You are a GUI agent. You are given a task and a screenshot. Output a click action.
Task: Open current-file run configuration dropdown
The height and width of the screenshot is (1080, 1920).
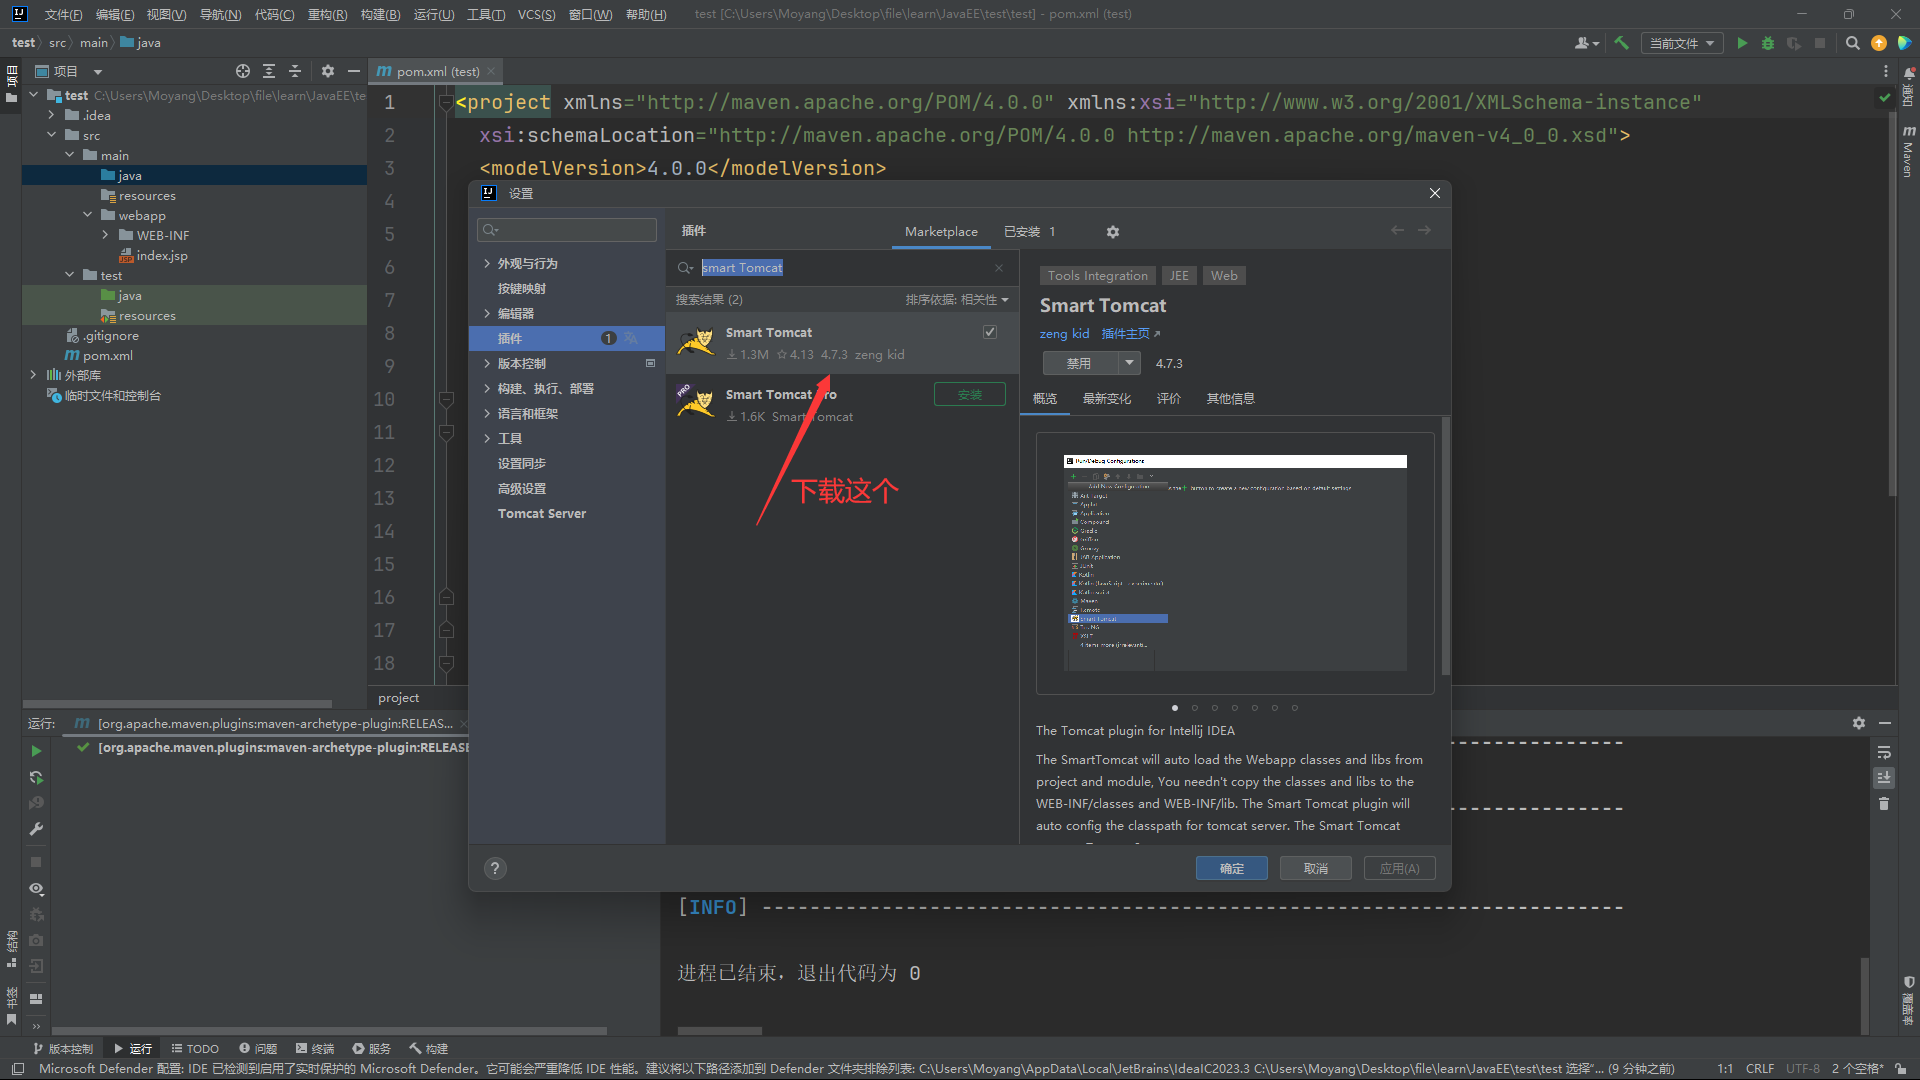1682,43
